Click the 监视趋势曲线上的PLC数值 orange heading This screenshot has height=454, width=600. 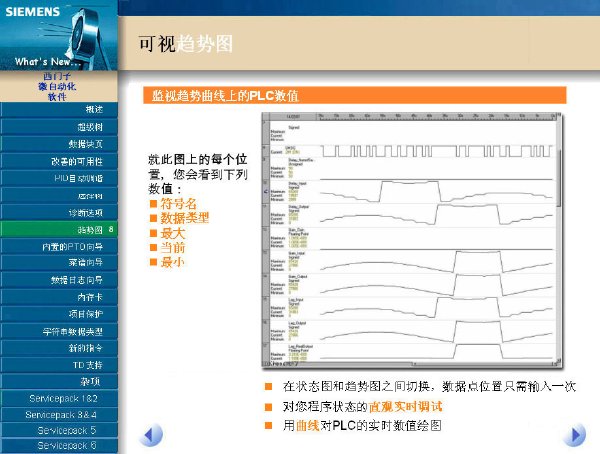[355, 95]
